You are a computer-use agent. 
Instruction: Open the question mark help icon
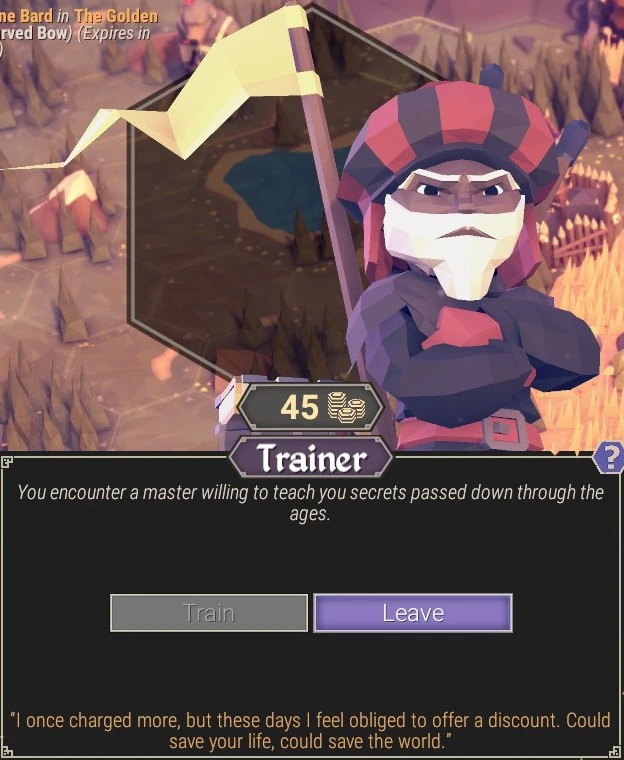click(610, 457)
